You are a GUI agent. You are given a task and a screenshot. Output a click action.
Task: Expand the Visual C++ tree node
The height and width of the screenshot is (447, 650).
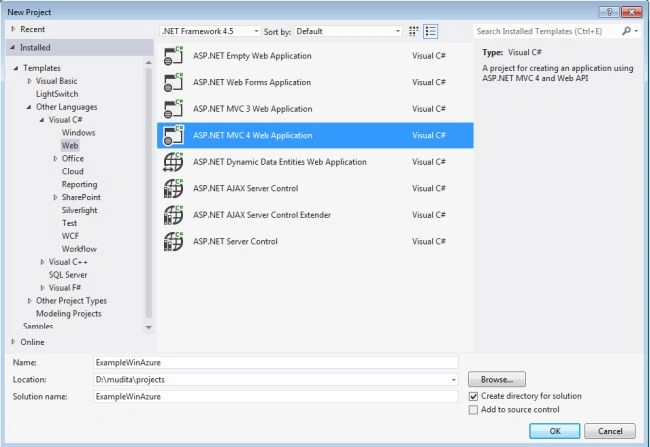point(42,262)
